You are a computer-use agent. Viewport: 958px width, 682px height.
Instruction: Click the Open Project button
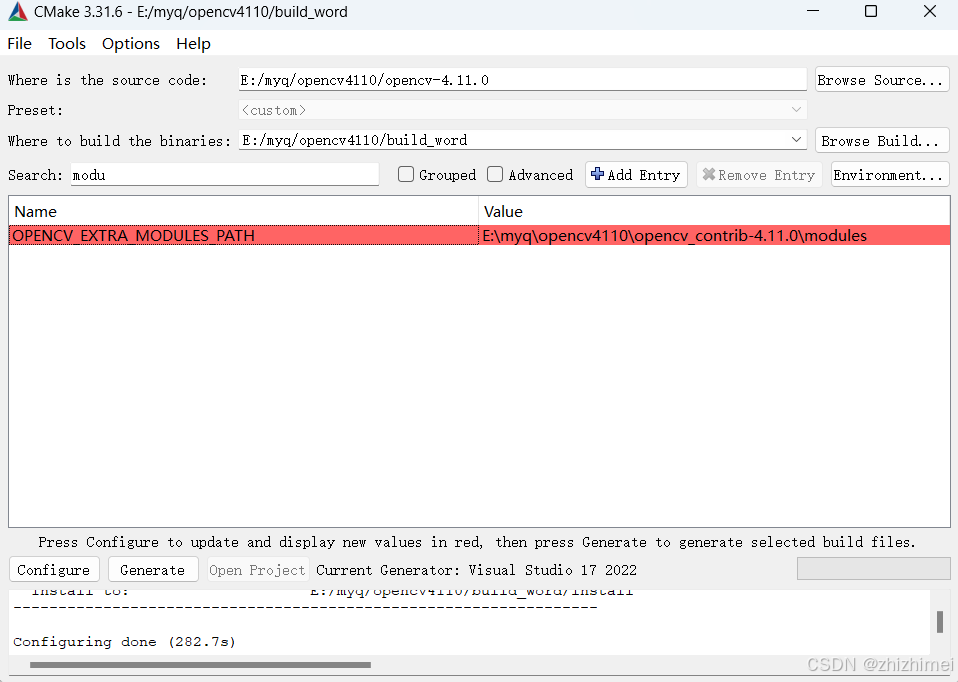coord(258,570)
